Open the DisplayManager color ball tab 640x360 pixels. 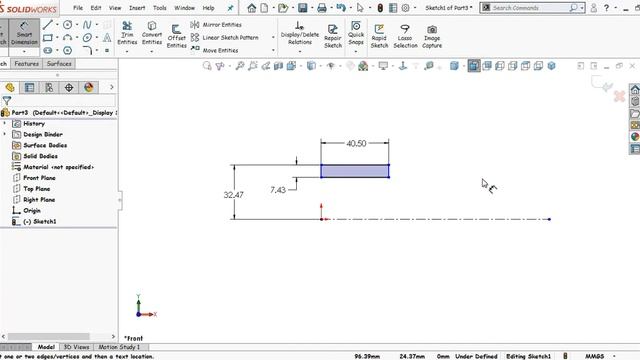[x=89, y=87]
